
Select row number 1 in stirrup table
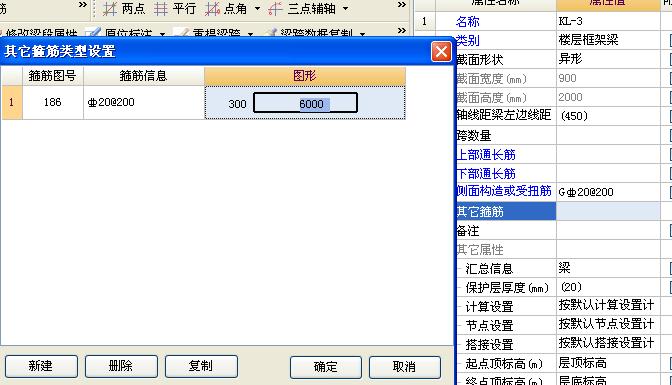coord(12,102)
